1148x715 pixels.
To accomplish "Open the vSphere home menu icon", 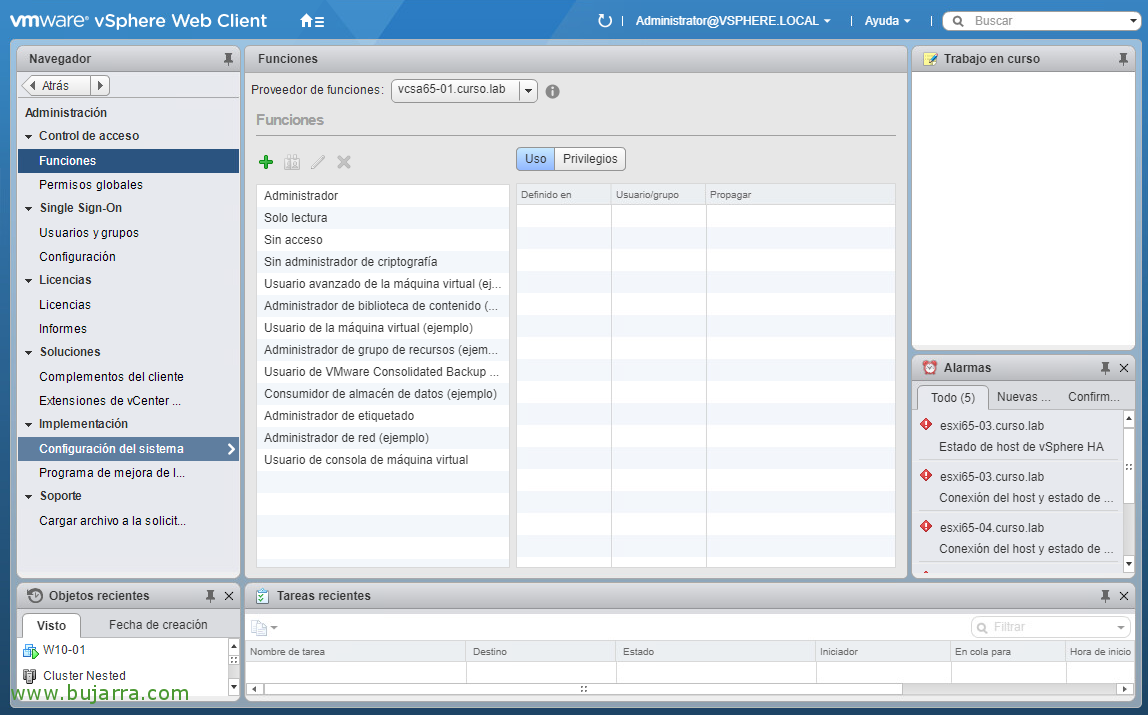I will [x=312, y=21].
